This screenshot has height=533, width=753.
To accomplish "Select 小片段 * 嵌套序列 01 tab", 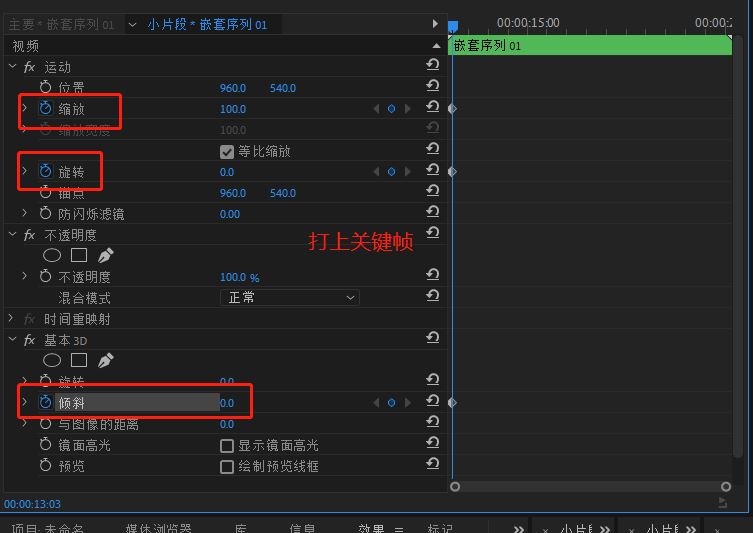I will pos(207,24).
